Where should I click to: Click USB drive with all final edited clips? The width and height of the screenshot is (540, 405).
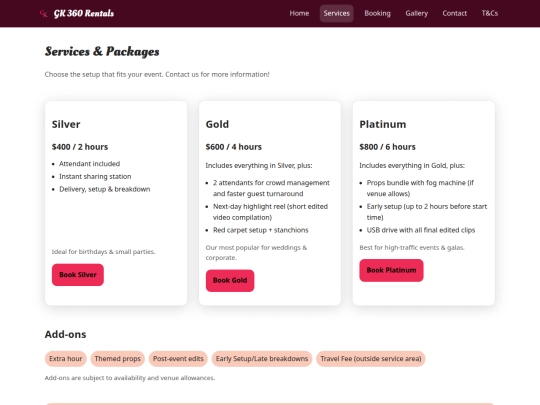421,230
